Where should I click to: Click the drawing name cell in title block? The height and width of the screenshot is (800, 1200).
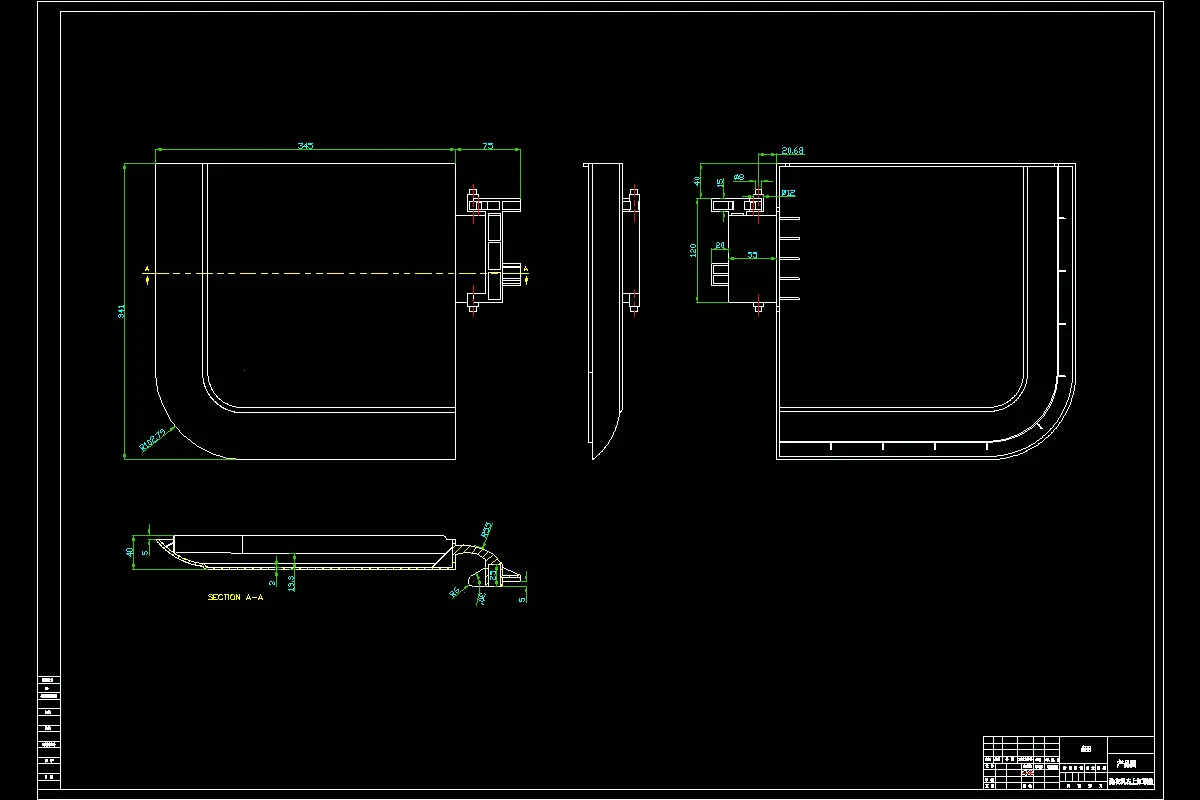[x=1131, y=779]
